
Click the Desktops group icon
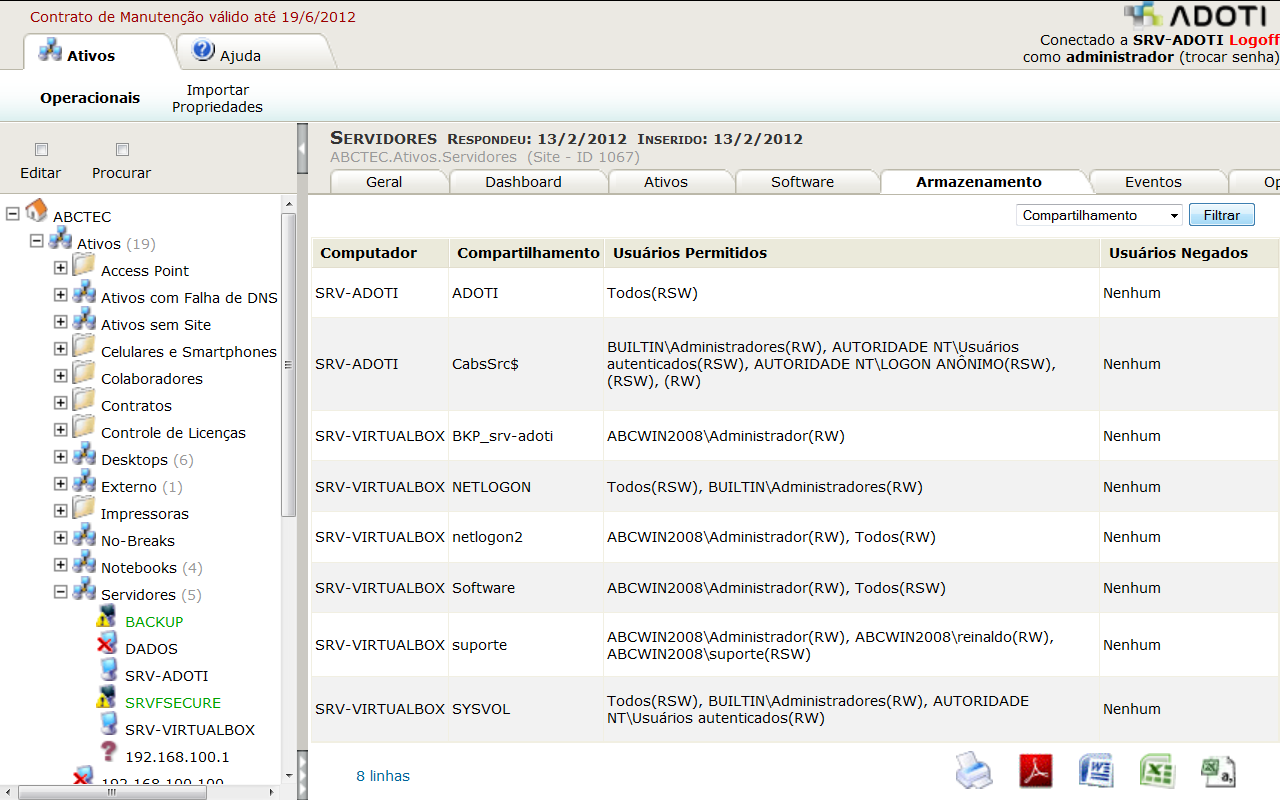(x=85, y=456)
